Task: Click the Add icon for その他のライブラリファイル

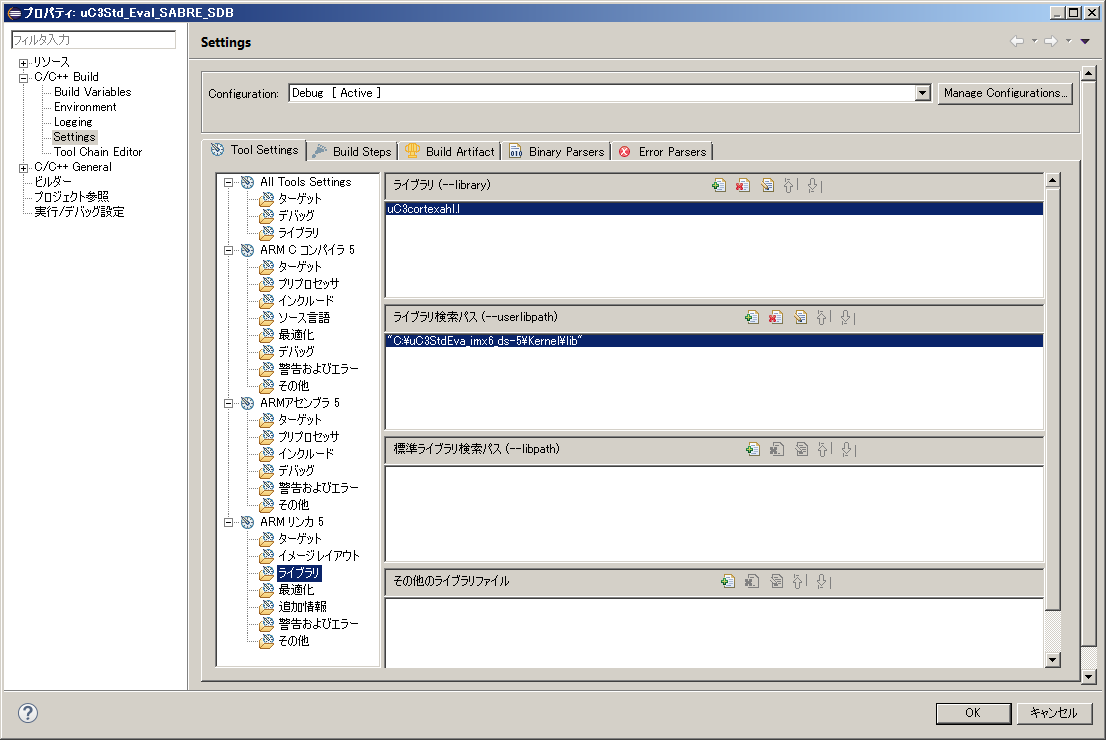Action: (x=728, y=581)
